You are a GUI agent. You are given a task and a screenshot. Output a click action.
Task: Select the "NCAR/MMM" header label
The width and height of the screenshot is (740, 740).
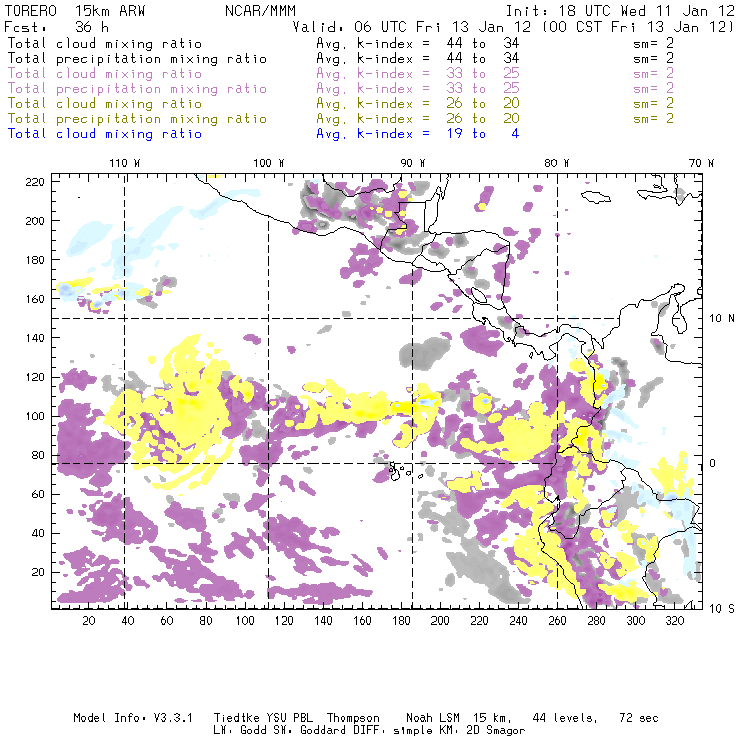pos(260,11)
